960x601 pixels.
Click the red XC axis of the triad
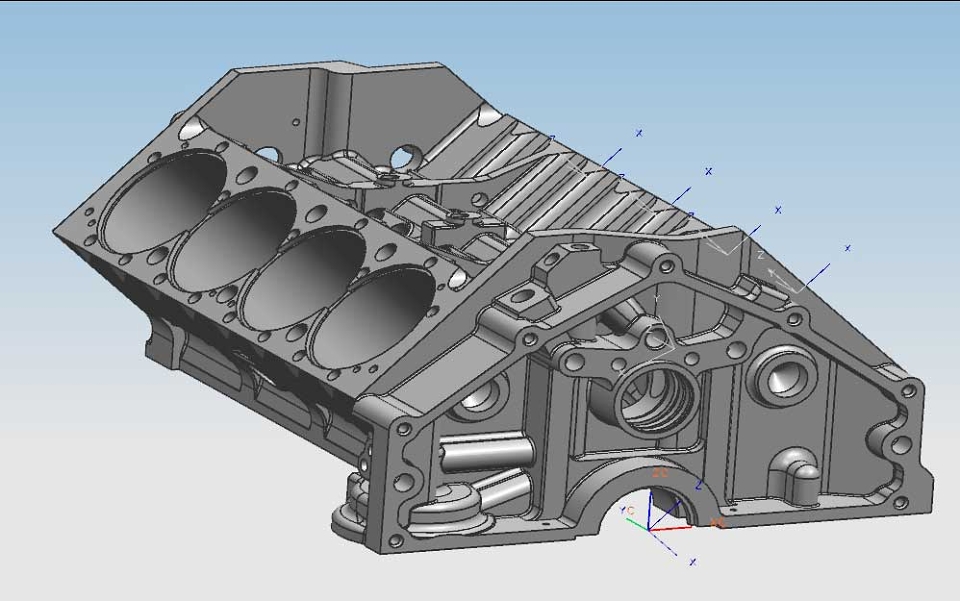click(x=670, y=527)
